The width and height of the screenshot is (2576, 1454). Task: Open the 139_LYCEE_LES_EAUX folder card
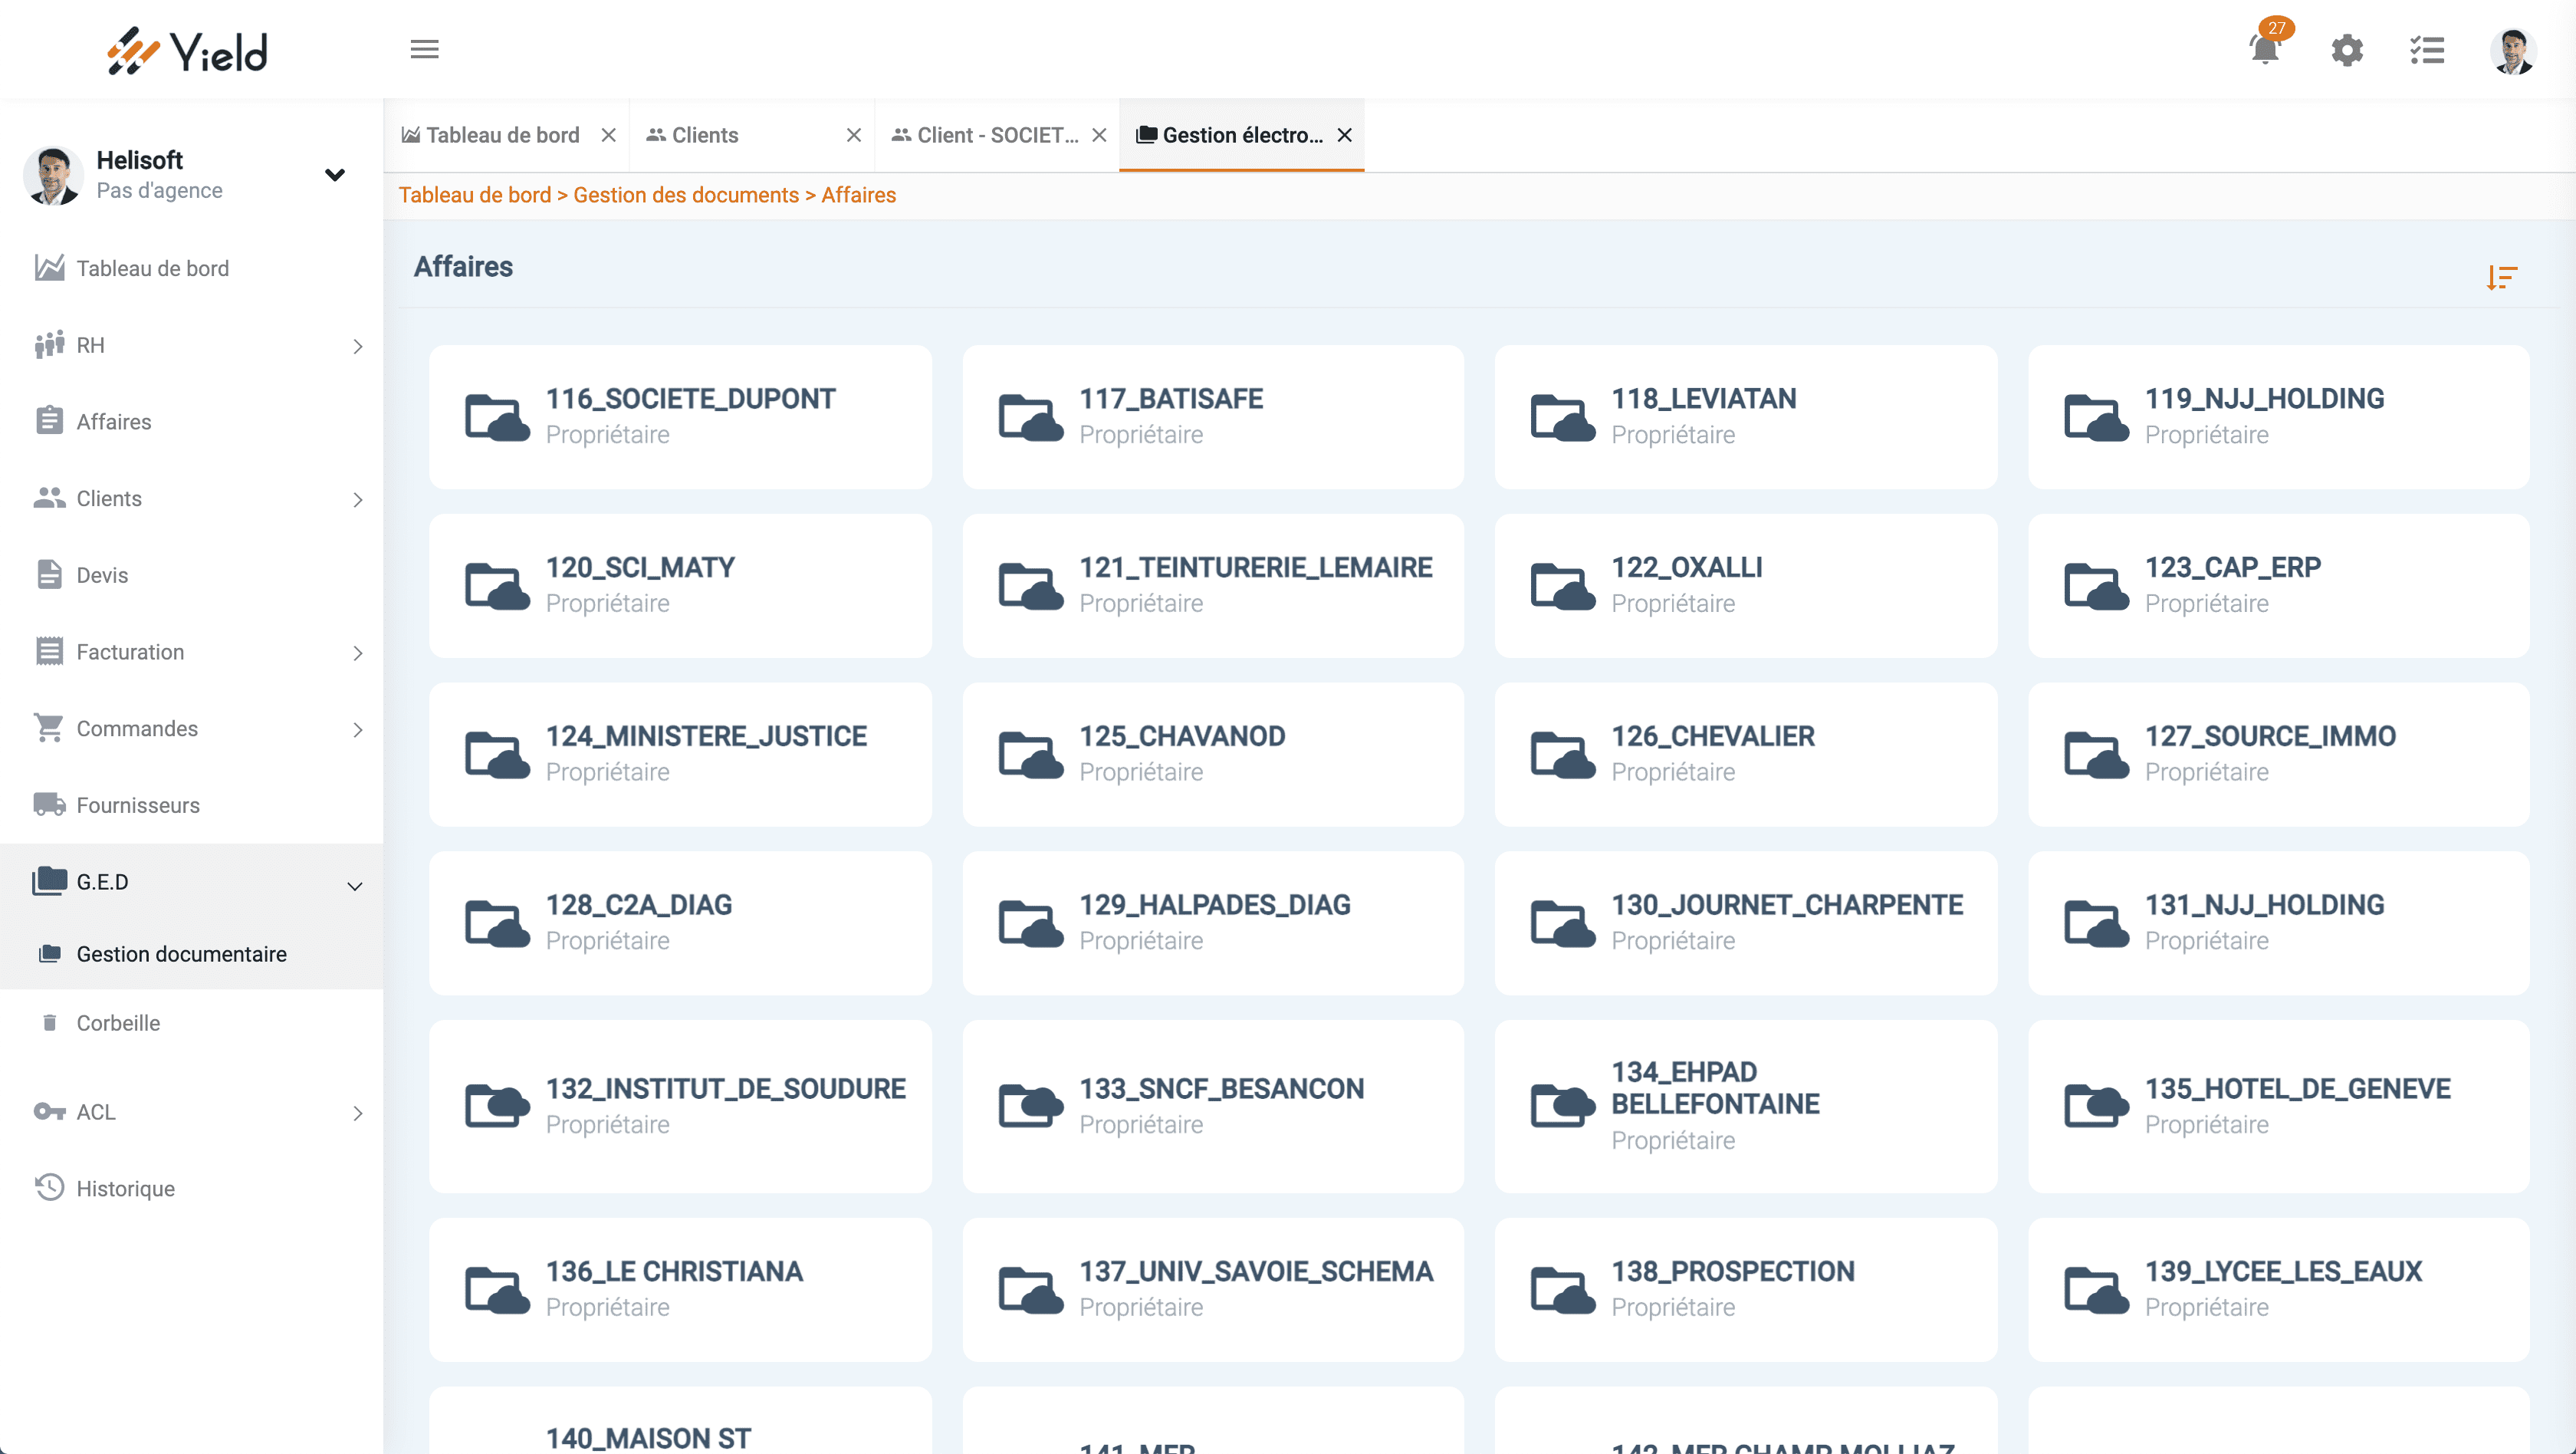(x=2279, y=1289)
